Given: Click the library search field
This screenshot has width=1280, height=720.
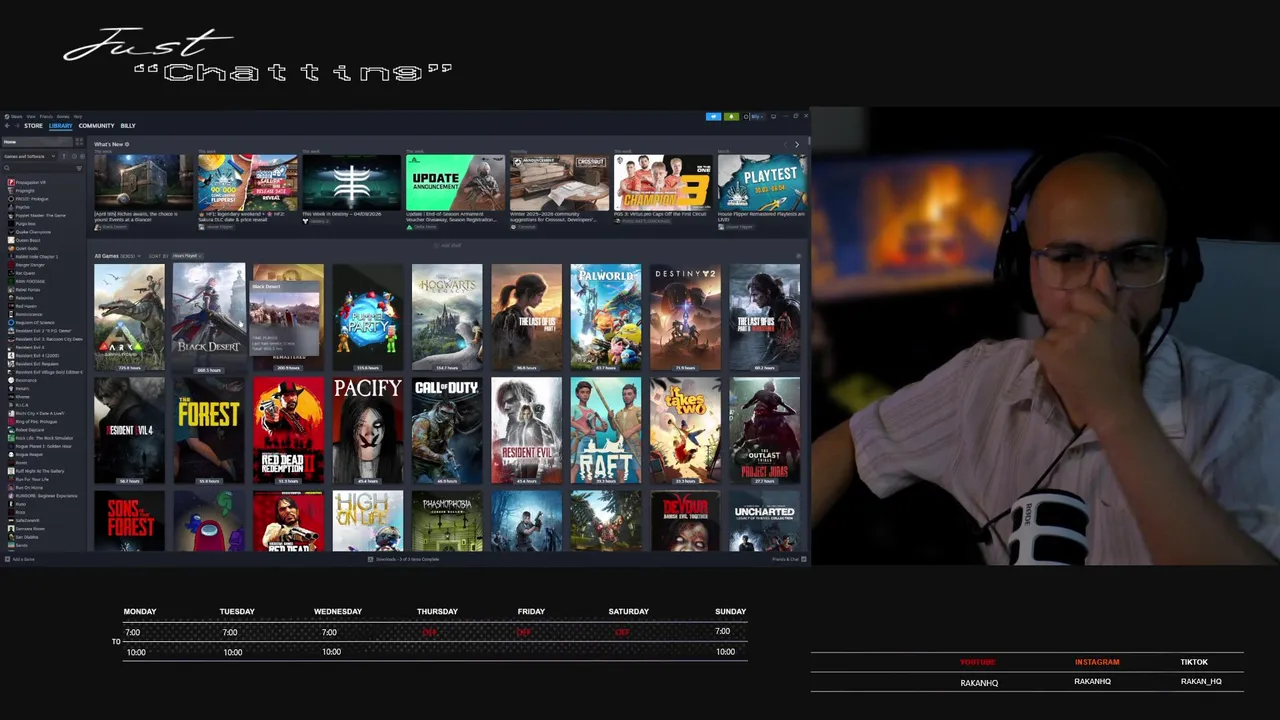Looking at the screenshot, I should tap(38, 168).
